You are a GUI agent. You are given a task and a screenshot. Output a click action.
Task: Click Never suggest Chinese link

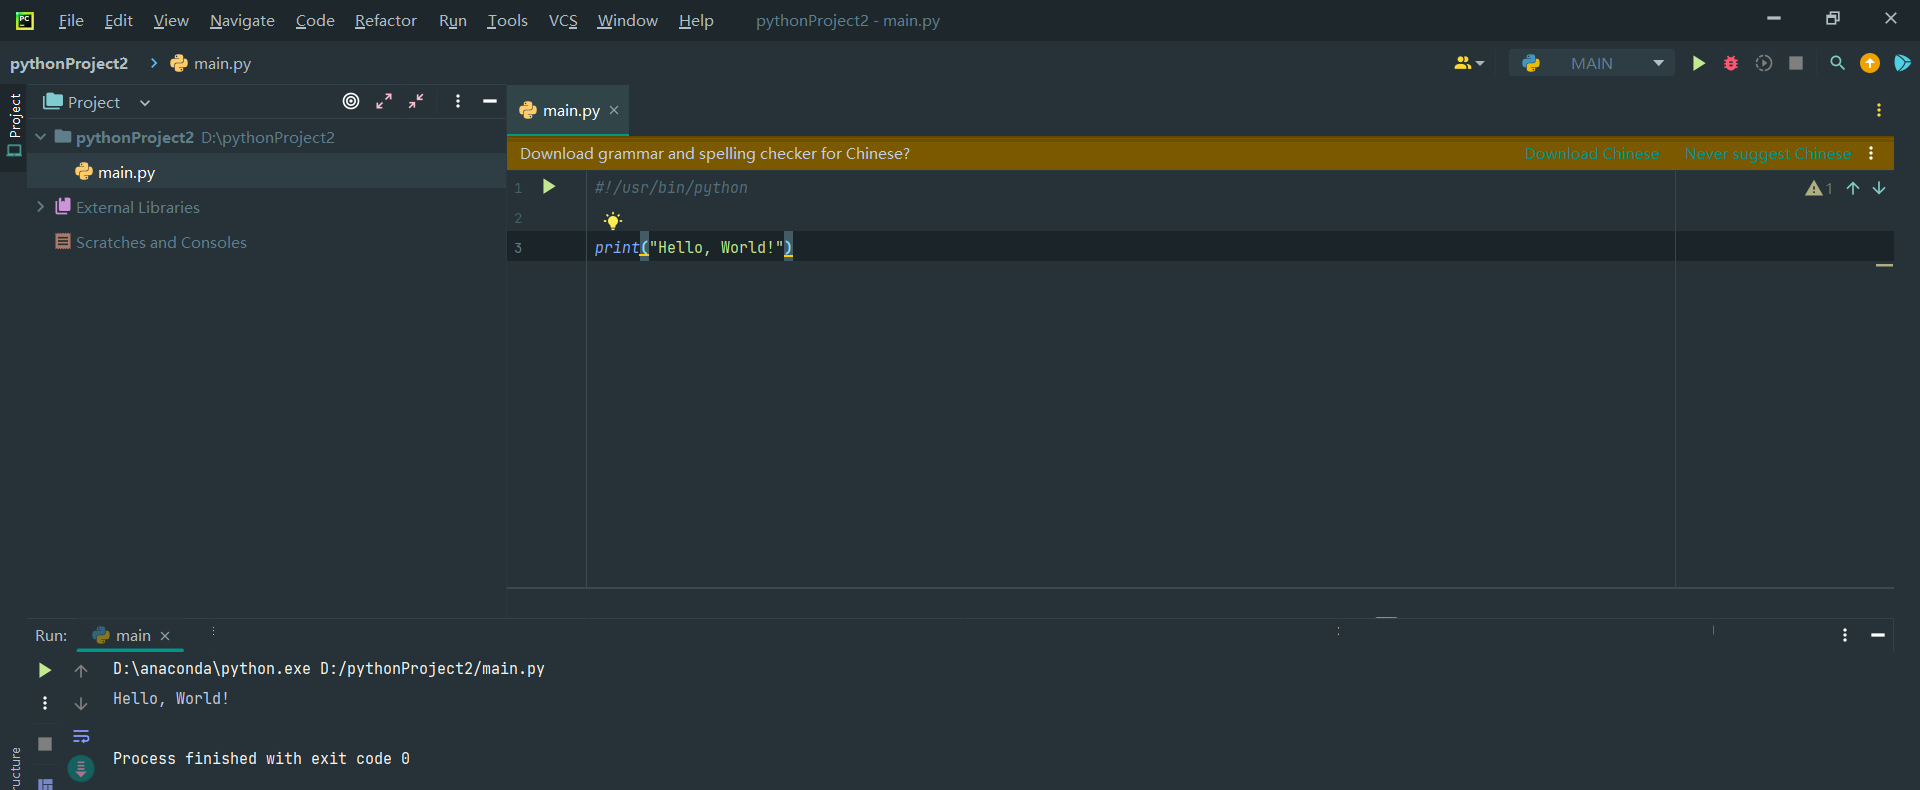click(1767, 153)
